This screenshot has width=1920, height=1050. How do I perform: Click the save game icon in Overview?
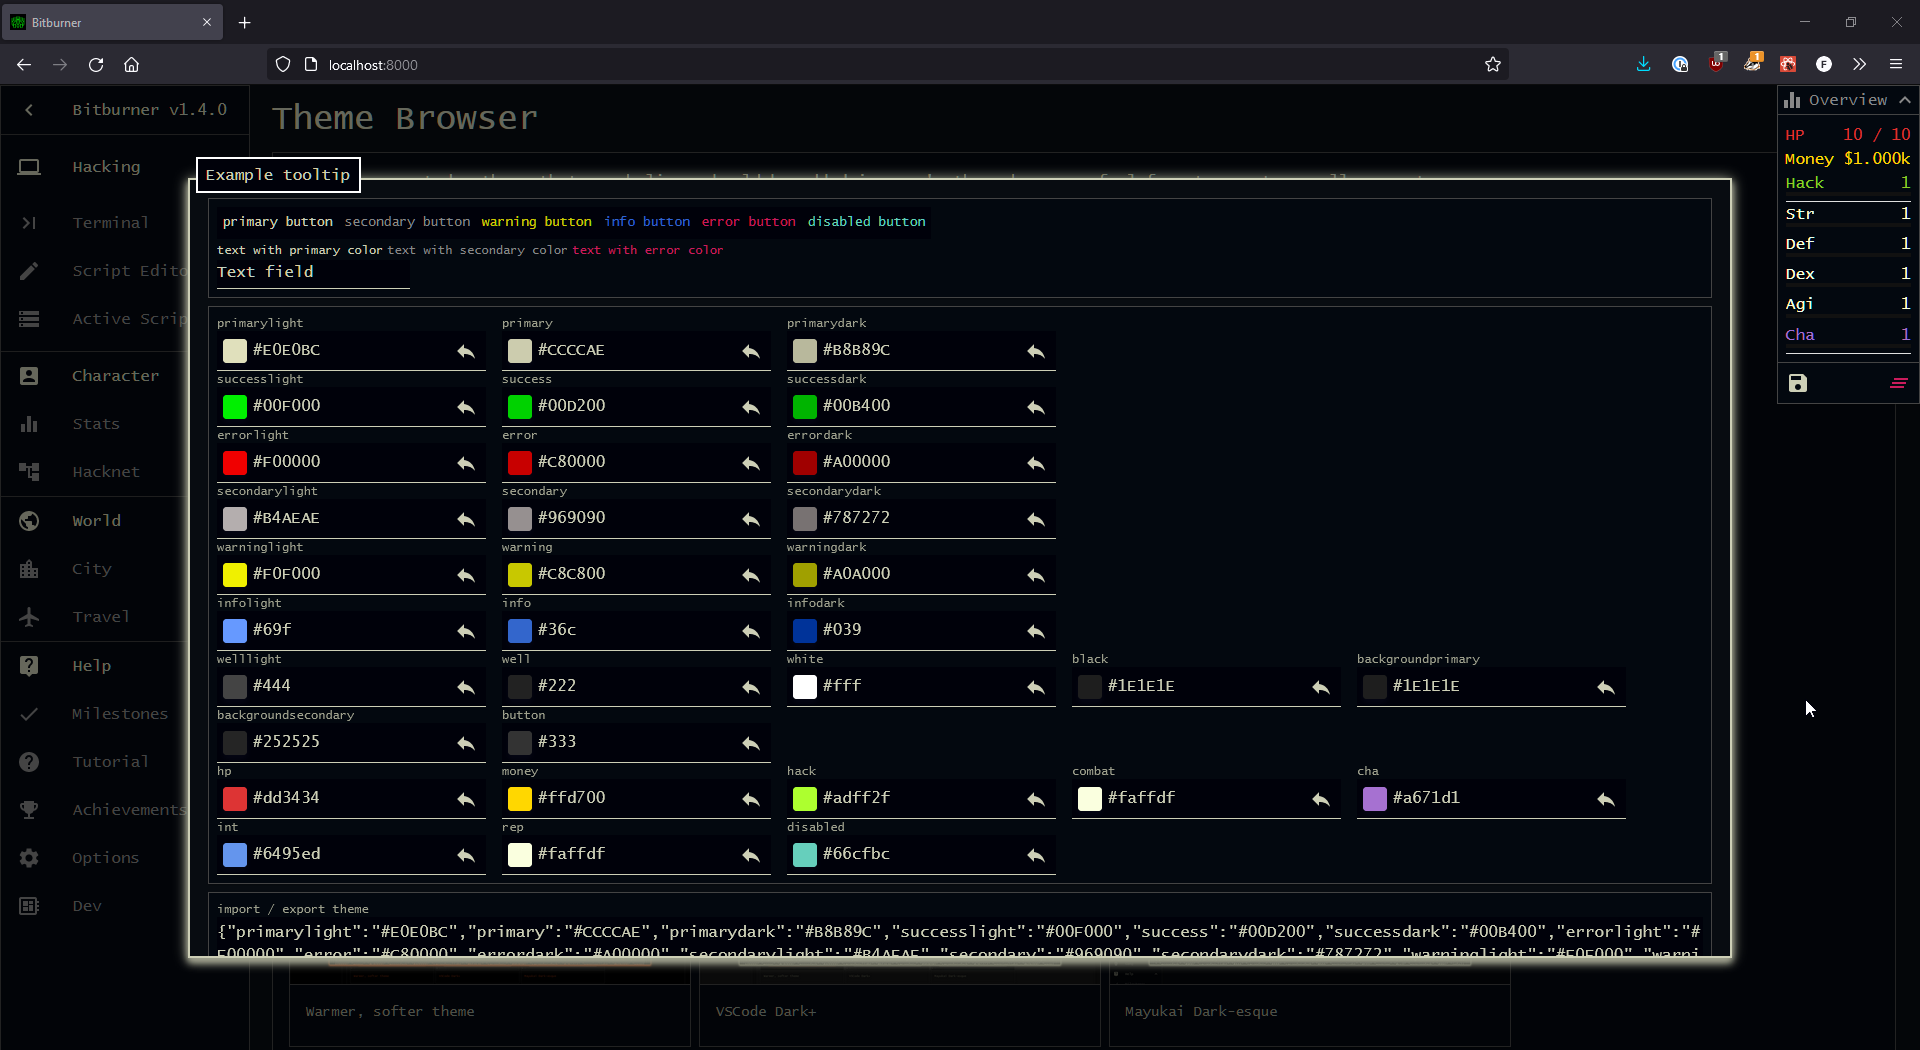coord(1798,383)
